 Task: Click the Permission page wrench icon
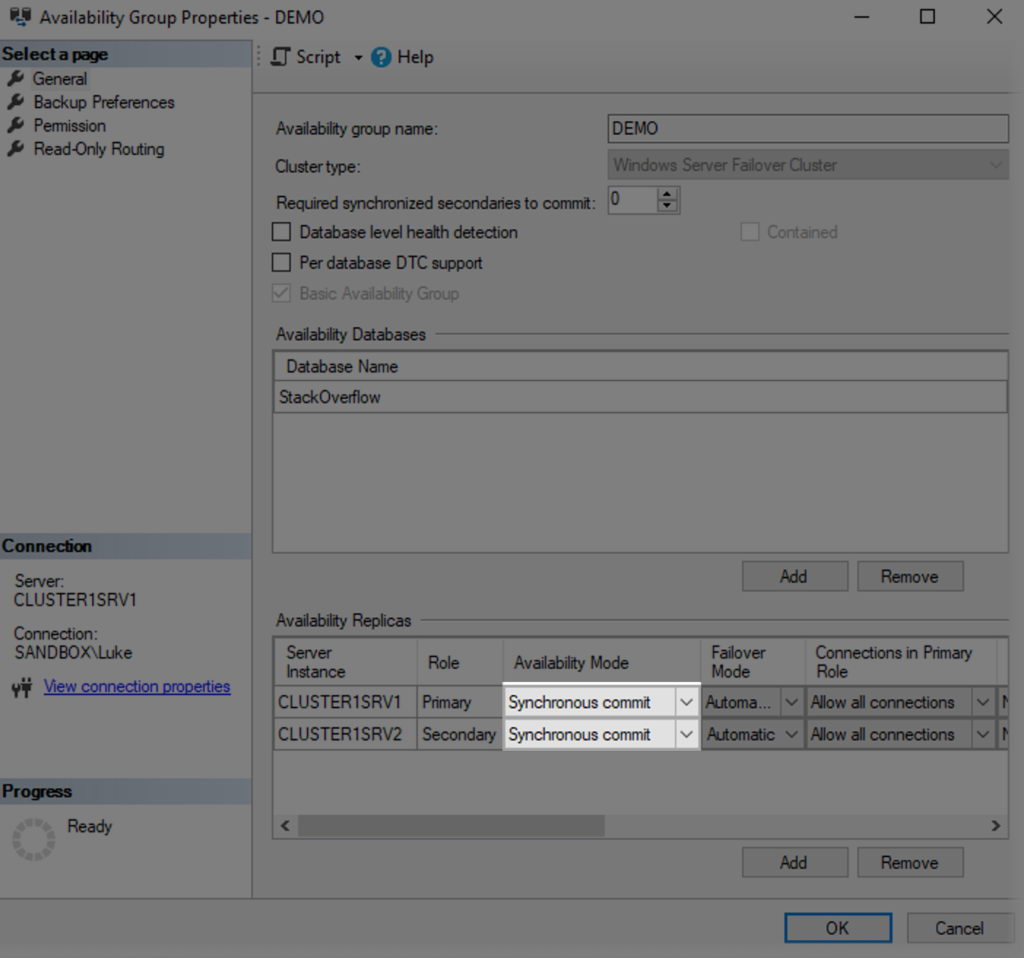click(18, 125)
